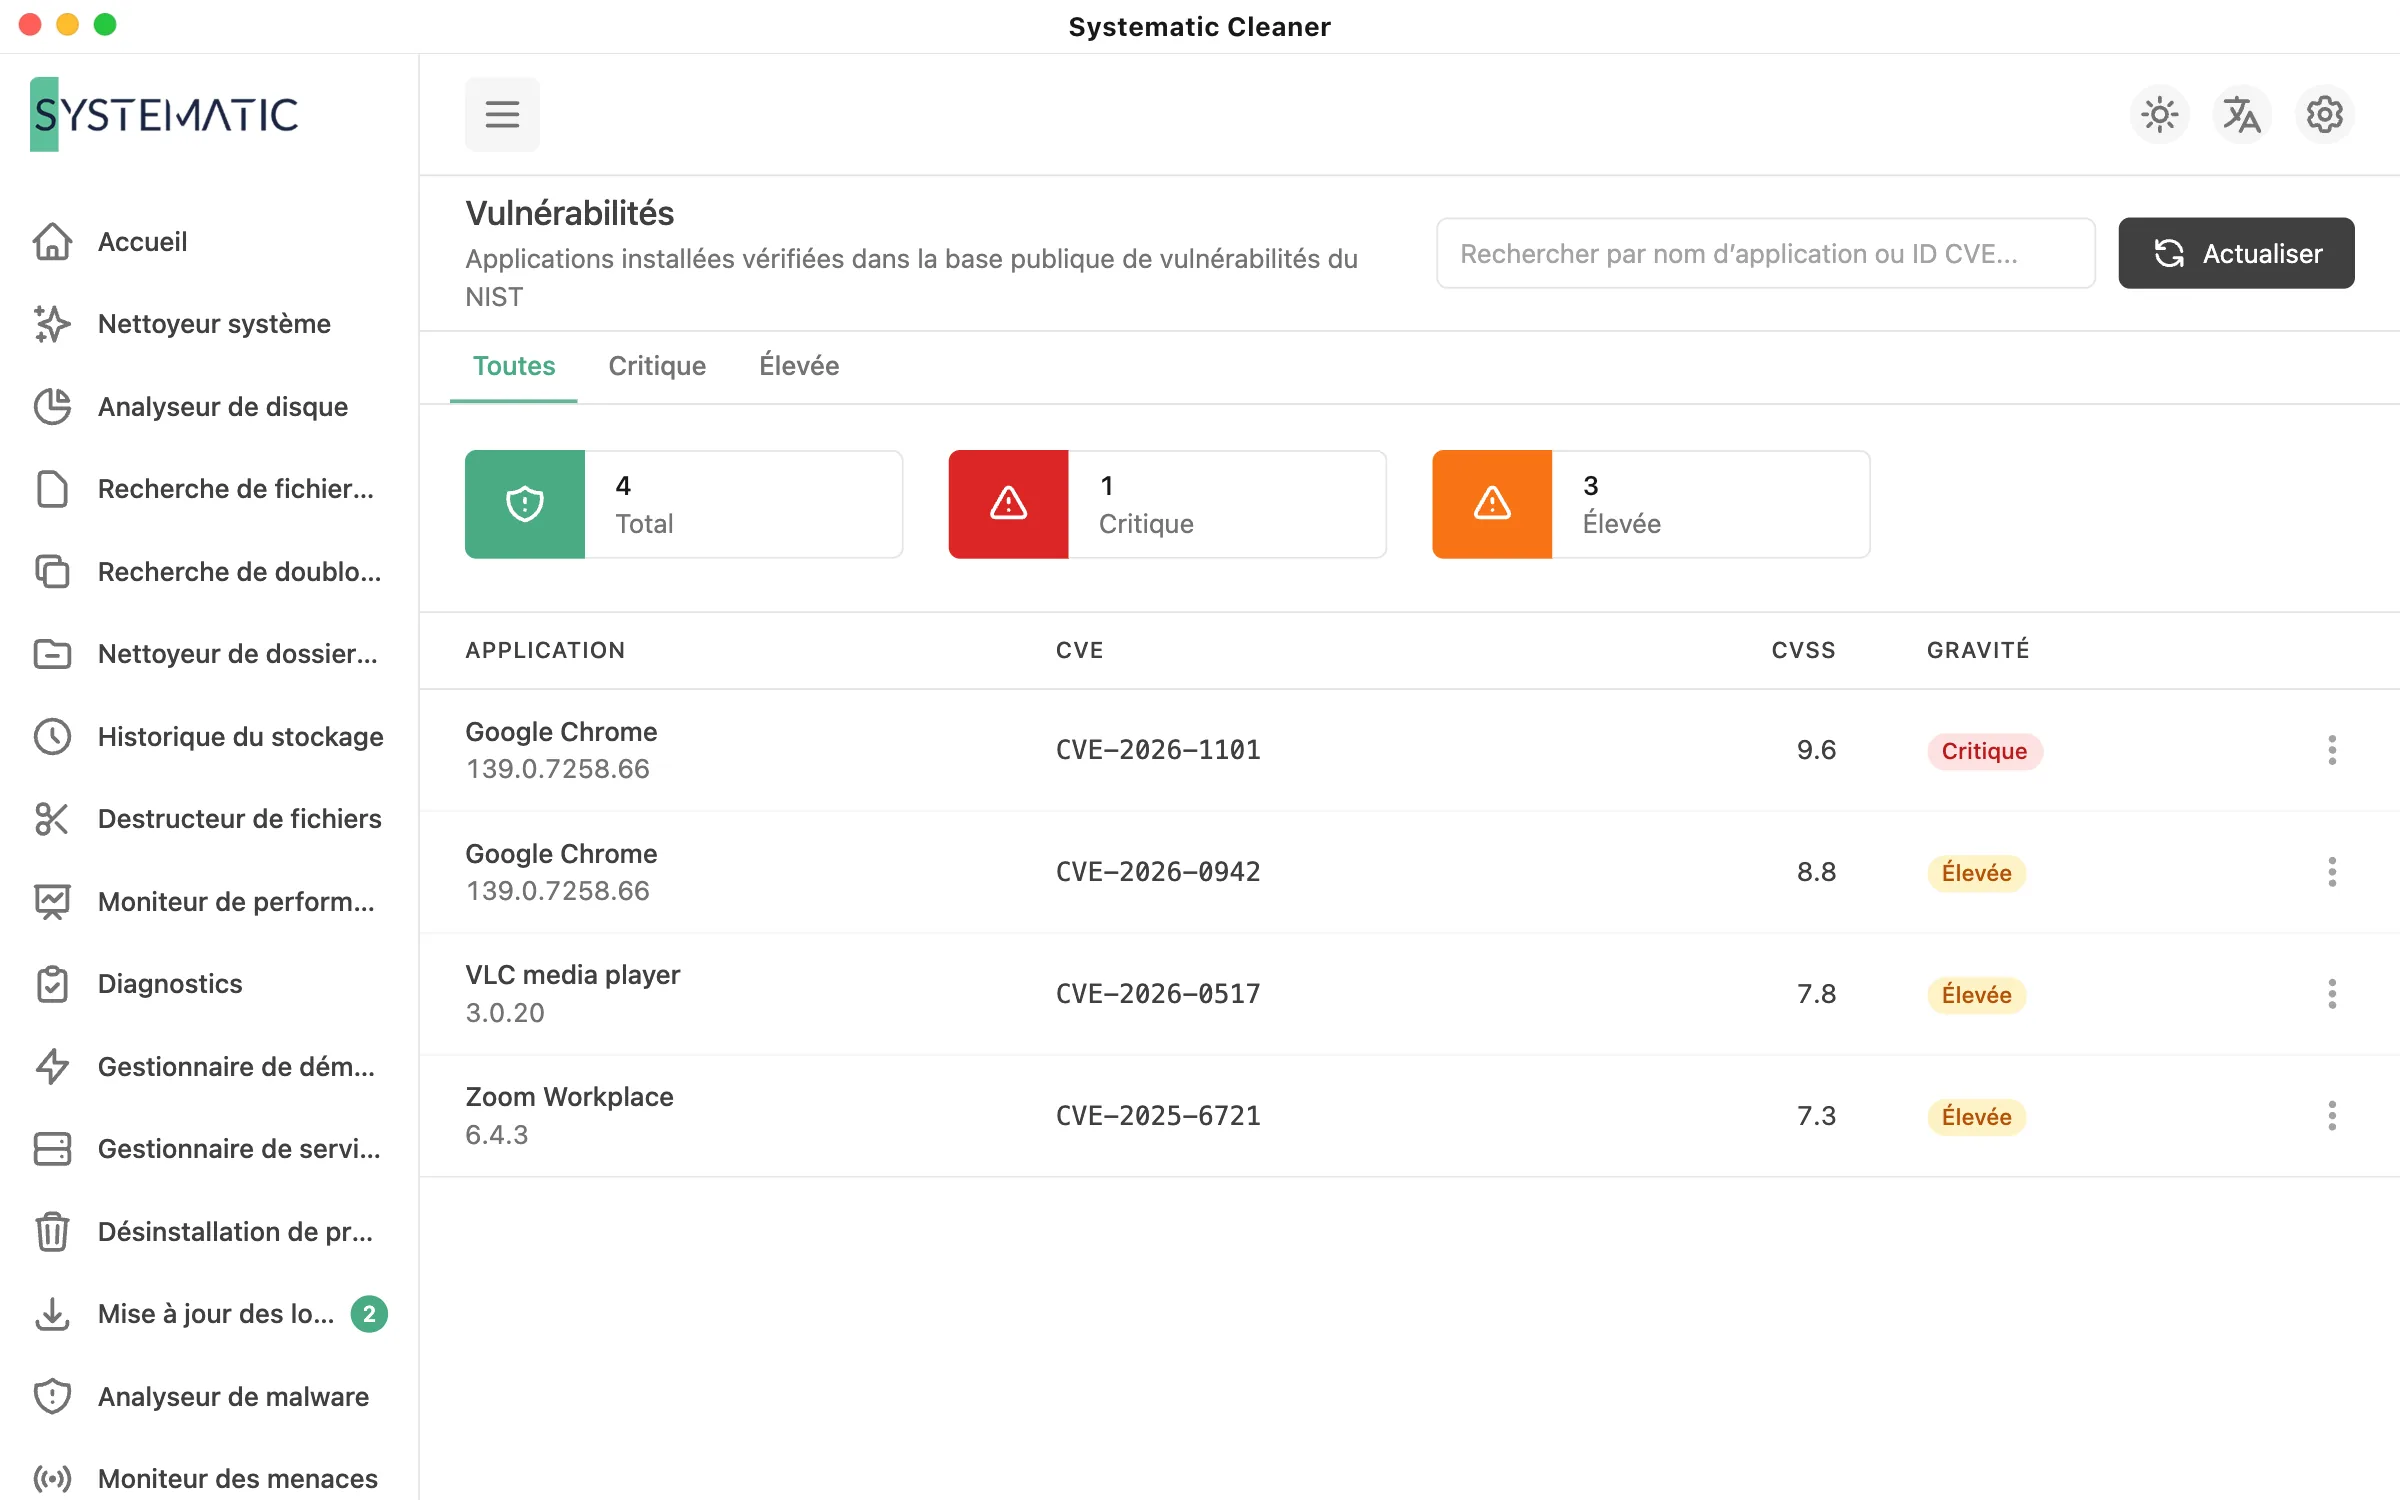Click the Actualiser refresh button

pyautogui.click(x=2236, y=253)
